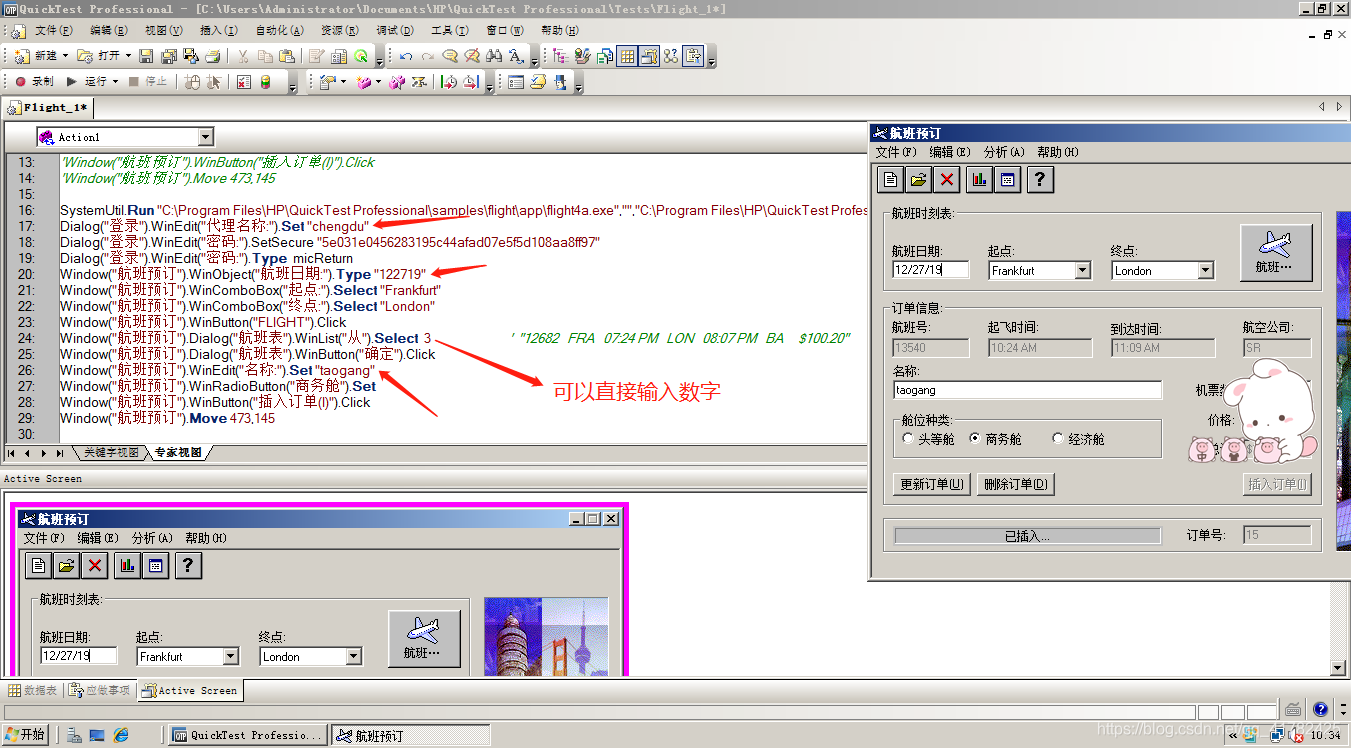Click Internet Explorer icon in taskbar
The image size is (1351, 748).
(121, 735)
